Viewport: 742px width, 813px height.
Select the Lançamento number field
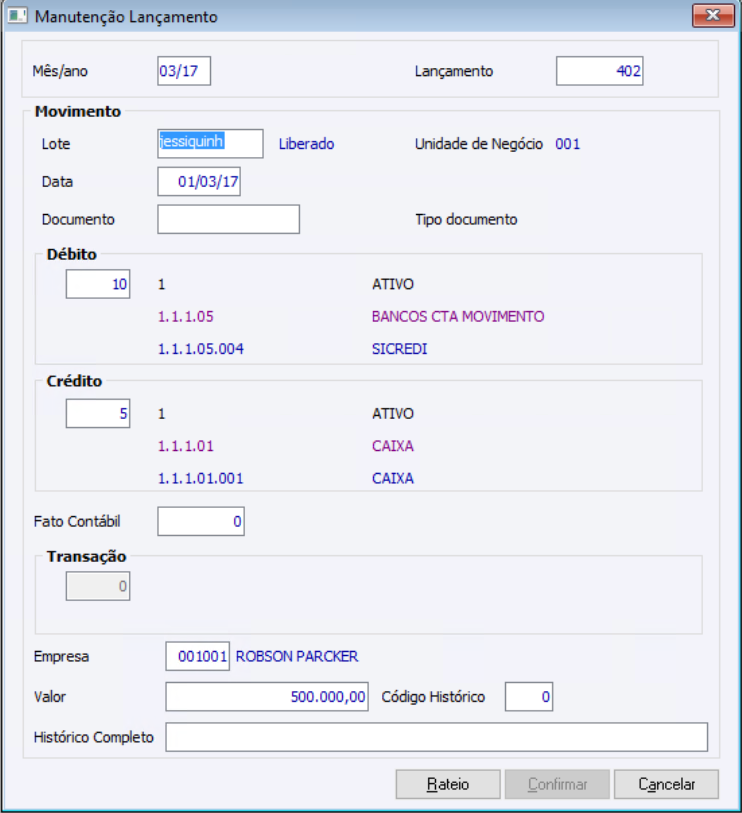(600, 71)
